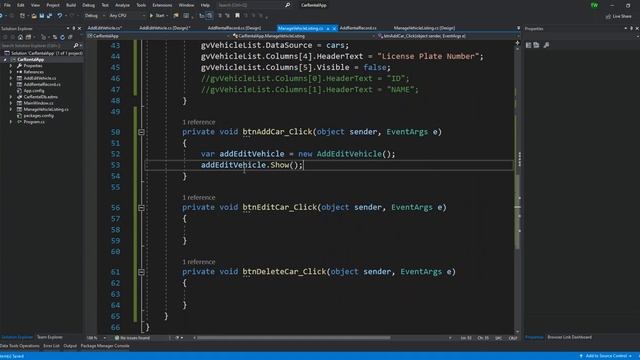Viewport: 640px width, 360px height.
Task: Click the Save toolbar icon
Action: pos(42,16)
